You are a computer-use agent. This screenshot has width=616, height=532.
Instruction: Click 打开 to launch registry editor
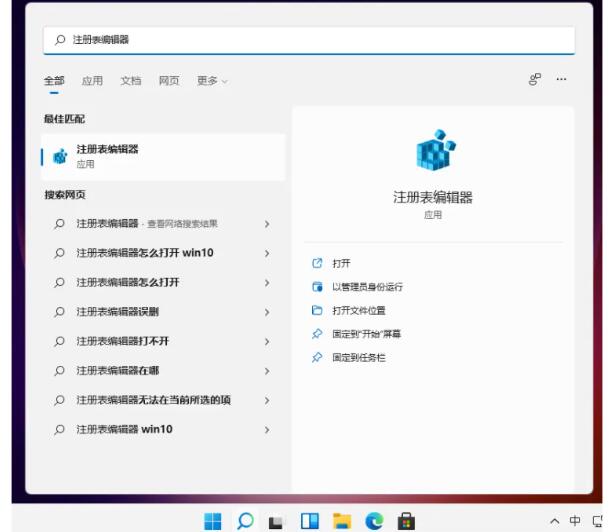click(341, 263)
